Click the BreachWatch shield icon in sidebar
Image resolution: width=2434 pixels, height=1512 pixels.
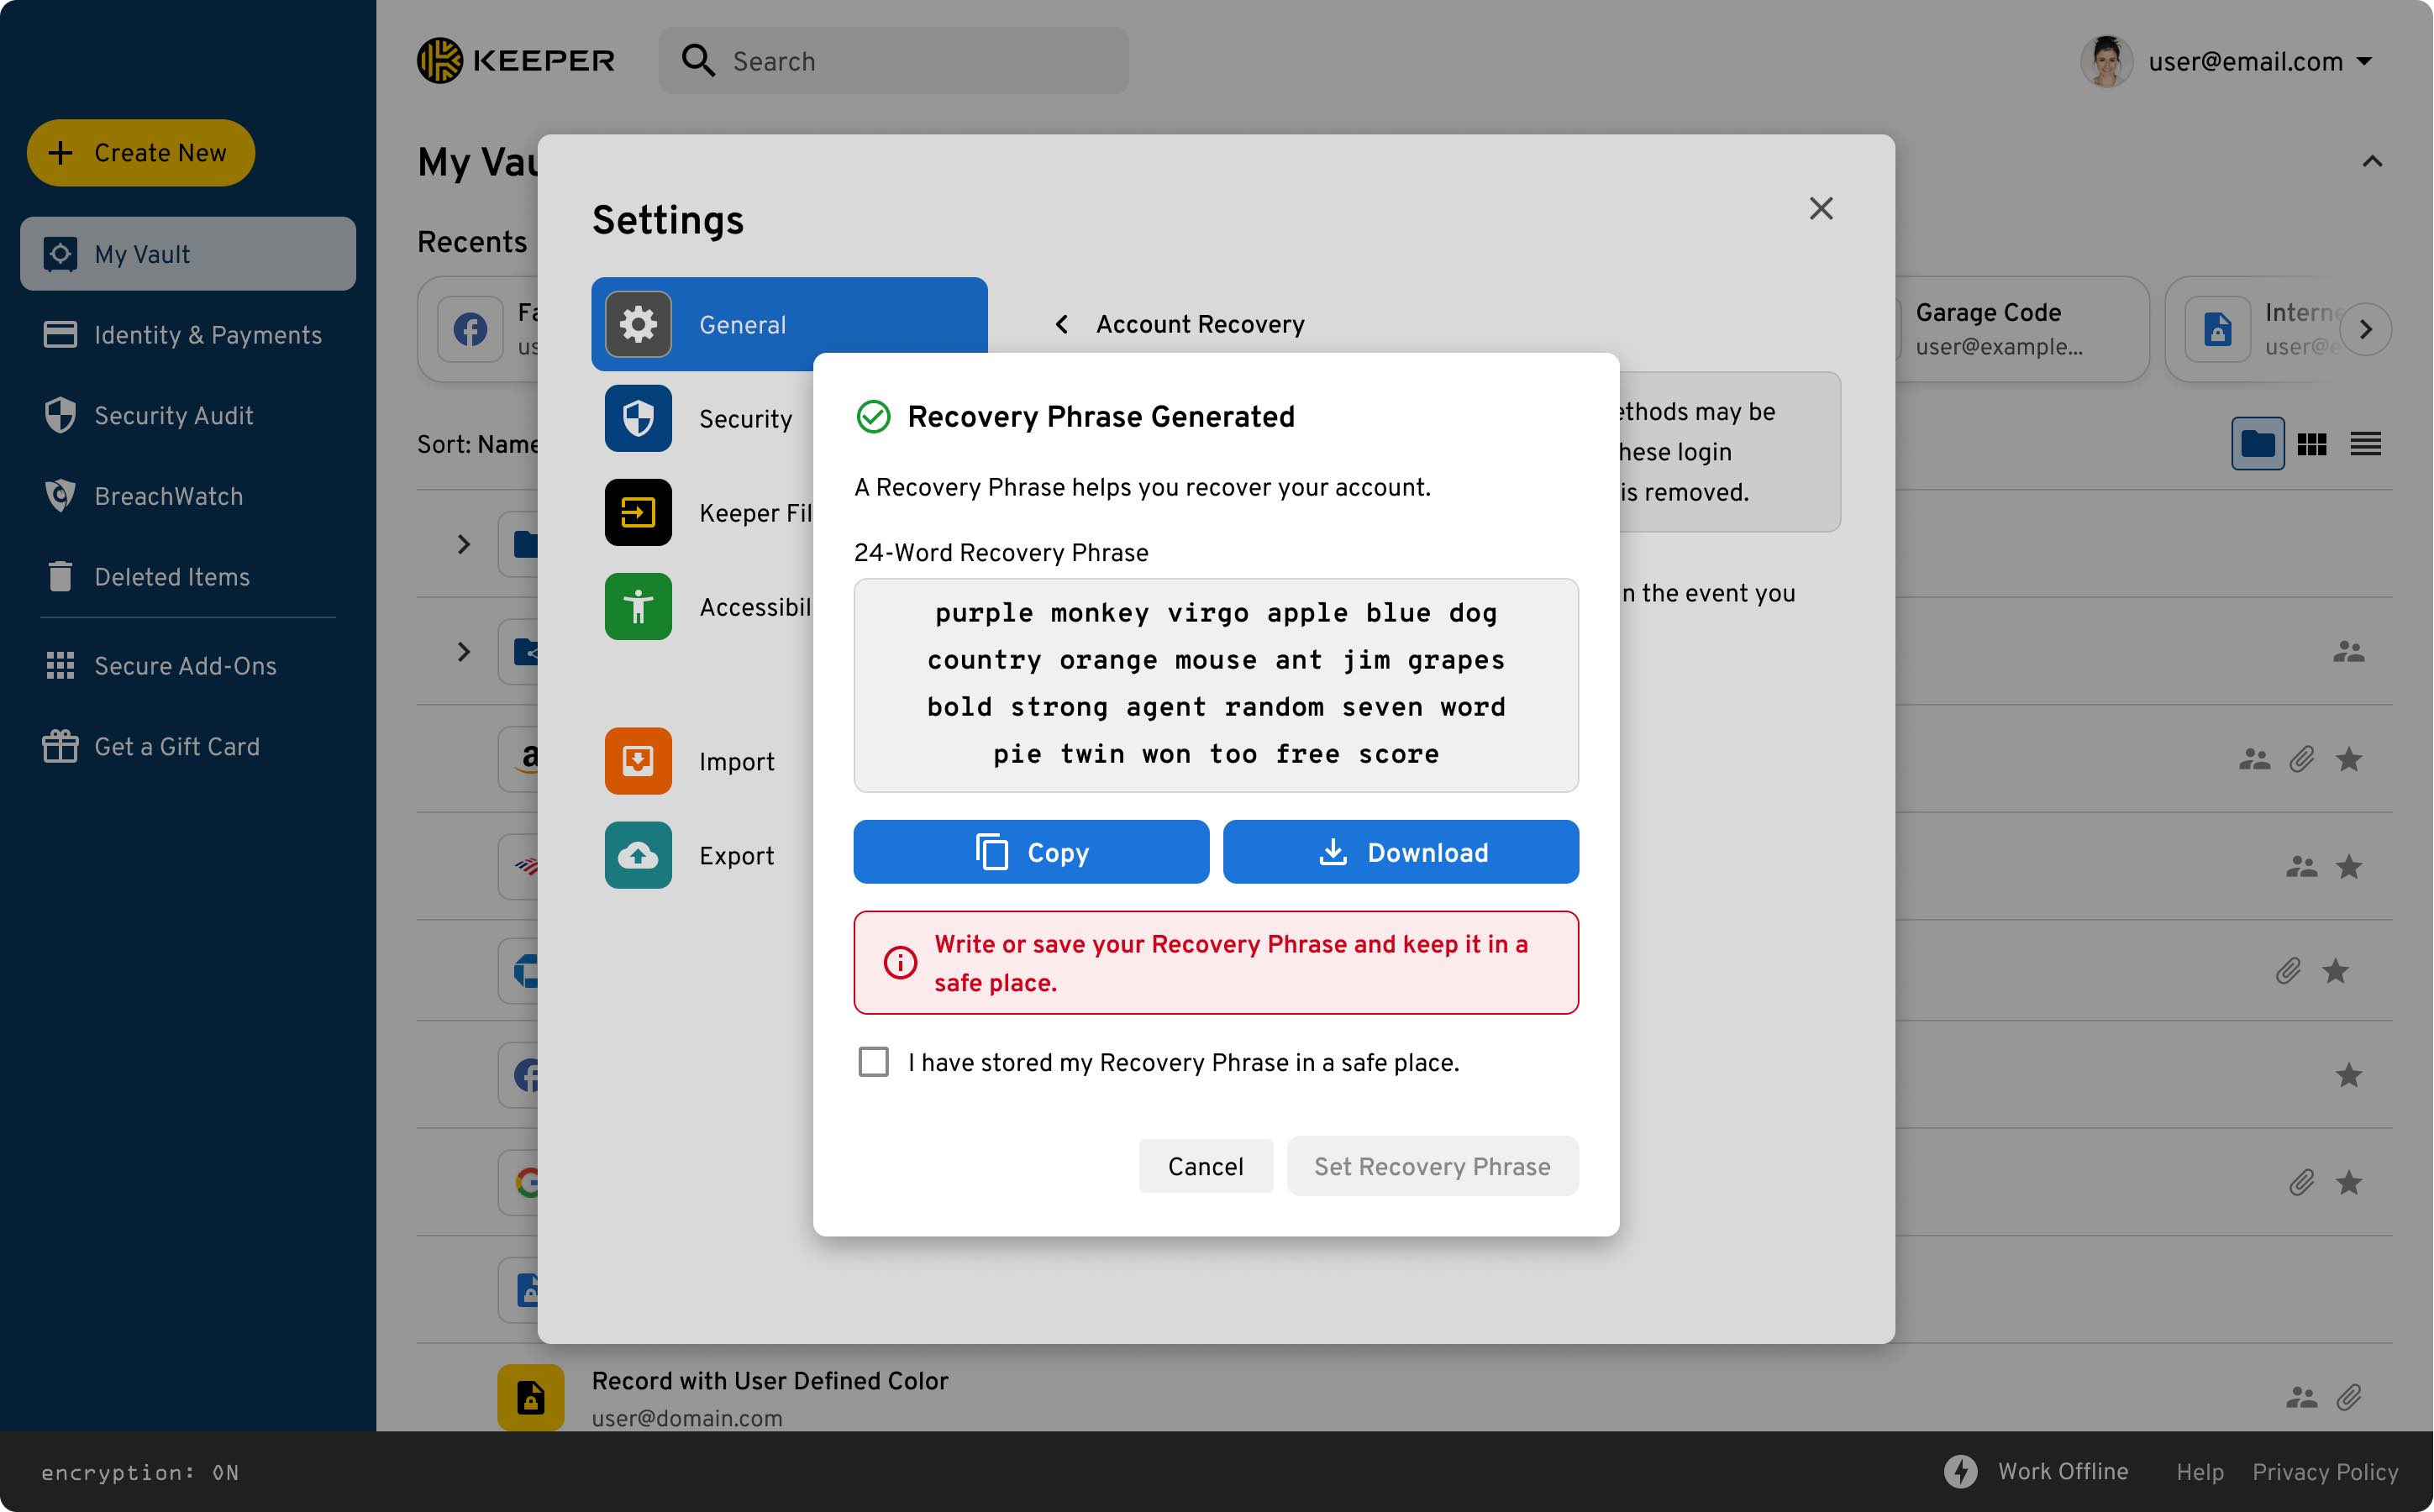(60, 496)
